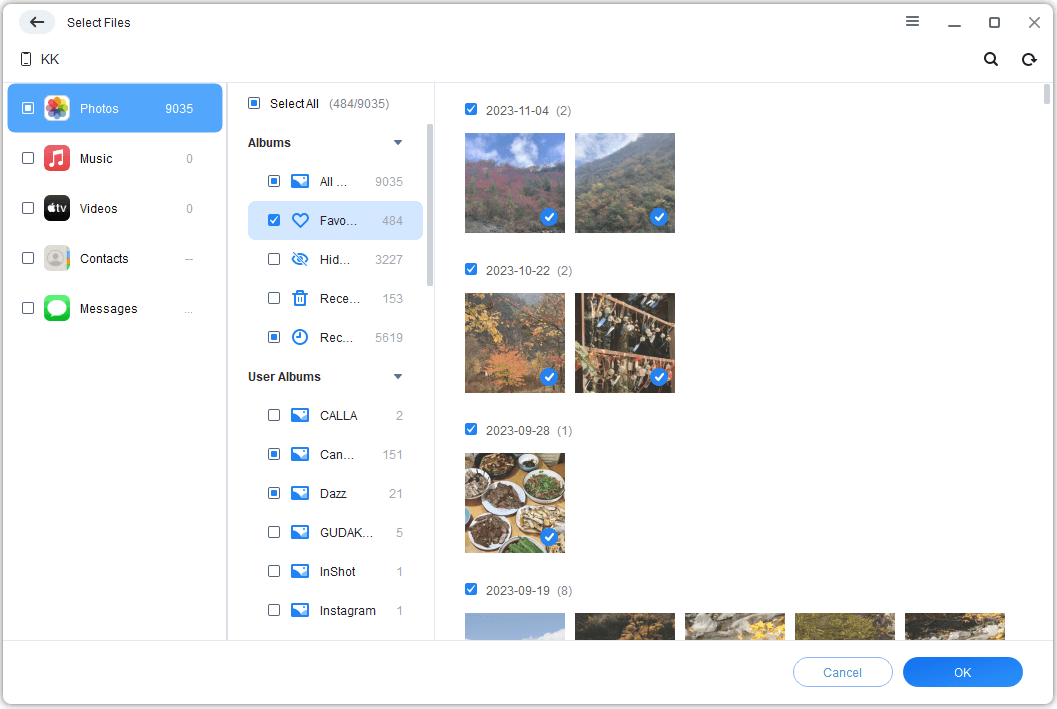
Task: Click the Cancel button
Action: coord(843,672)
